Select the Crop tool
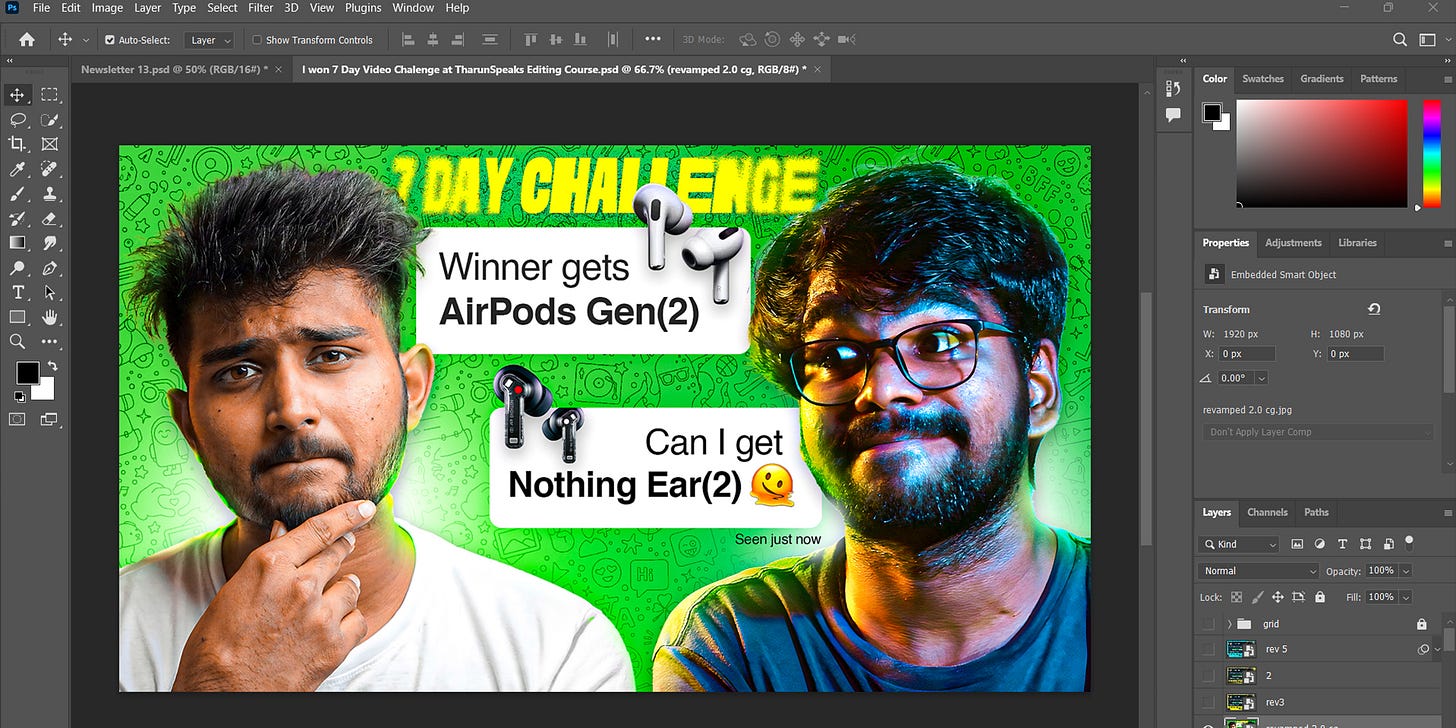Viewport: 1456px width, 728px height. pos(18,144)
